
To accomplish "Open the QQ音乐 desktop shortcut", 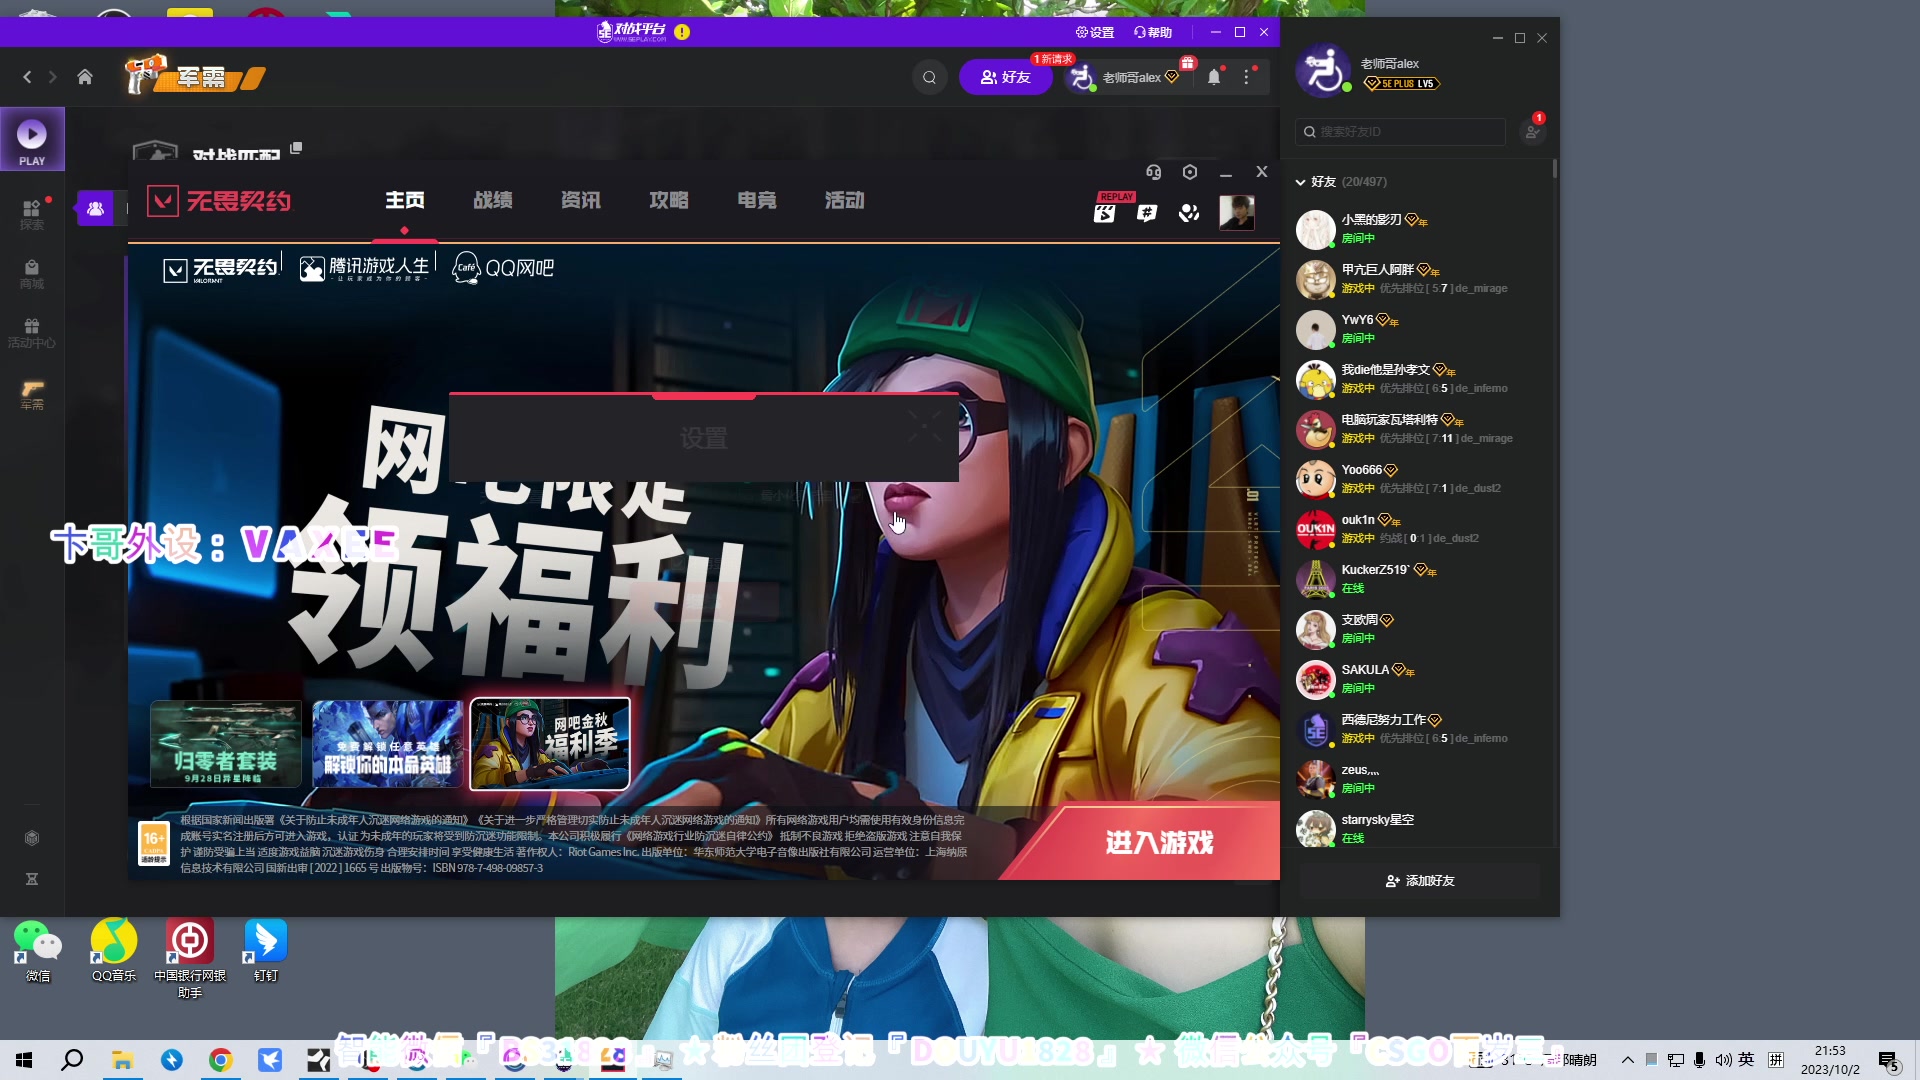I will pos(114,951).
